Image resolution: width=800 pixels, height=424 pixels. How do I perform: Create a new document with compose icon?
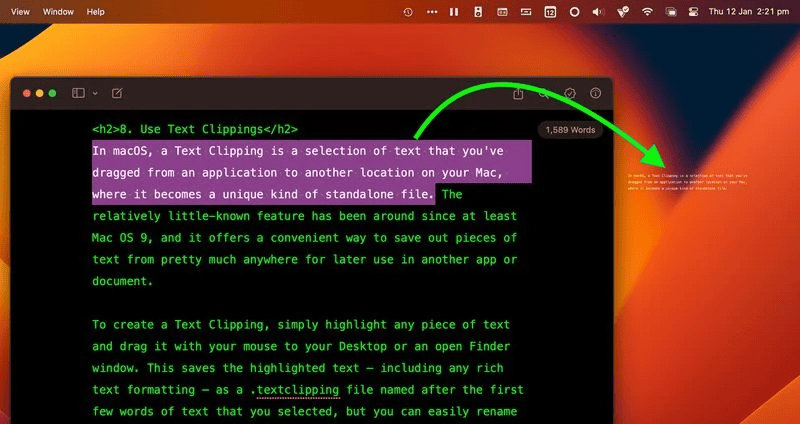(x=118, y=93)
